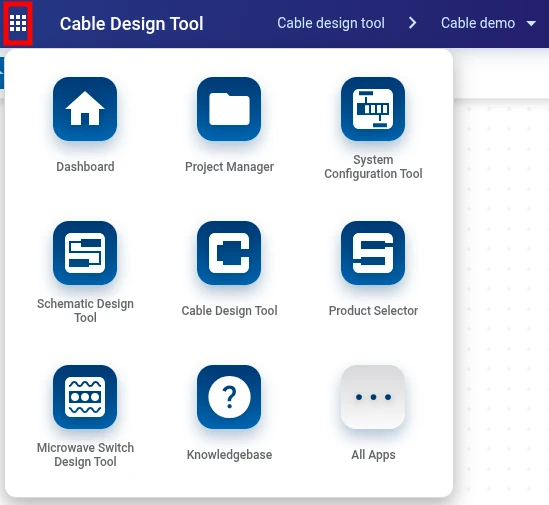Open Knowledgebase question mark icon
Image resolution: width=549 pixels, height=505 pixels.
pyautogui.click(x=229, y=397)
